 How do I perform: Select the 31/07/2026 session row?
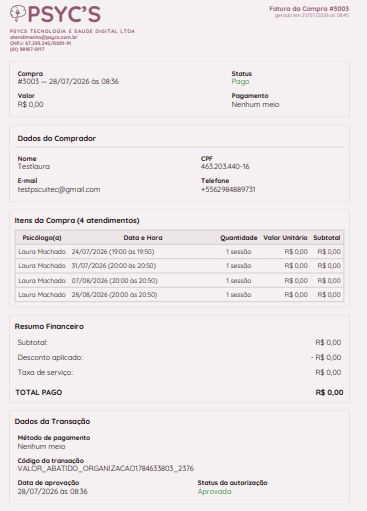click(x=179, y=266)
